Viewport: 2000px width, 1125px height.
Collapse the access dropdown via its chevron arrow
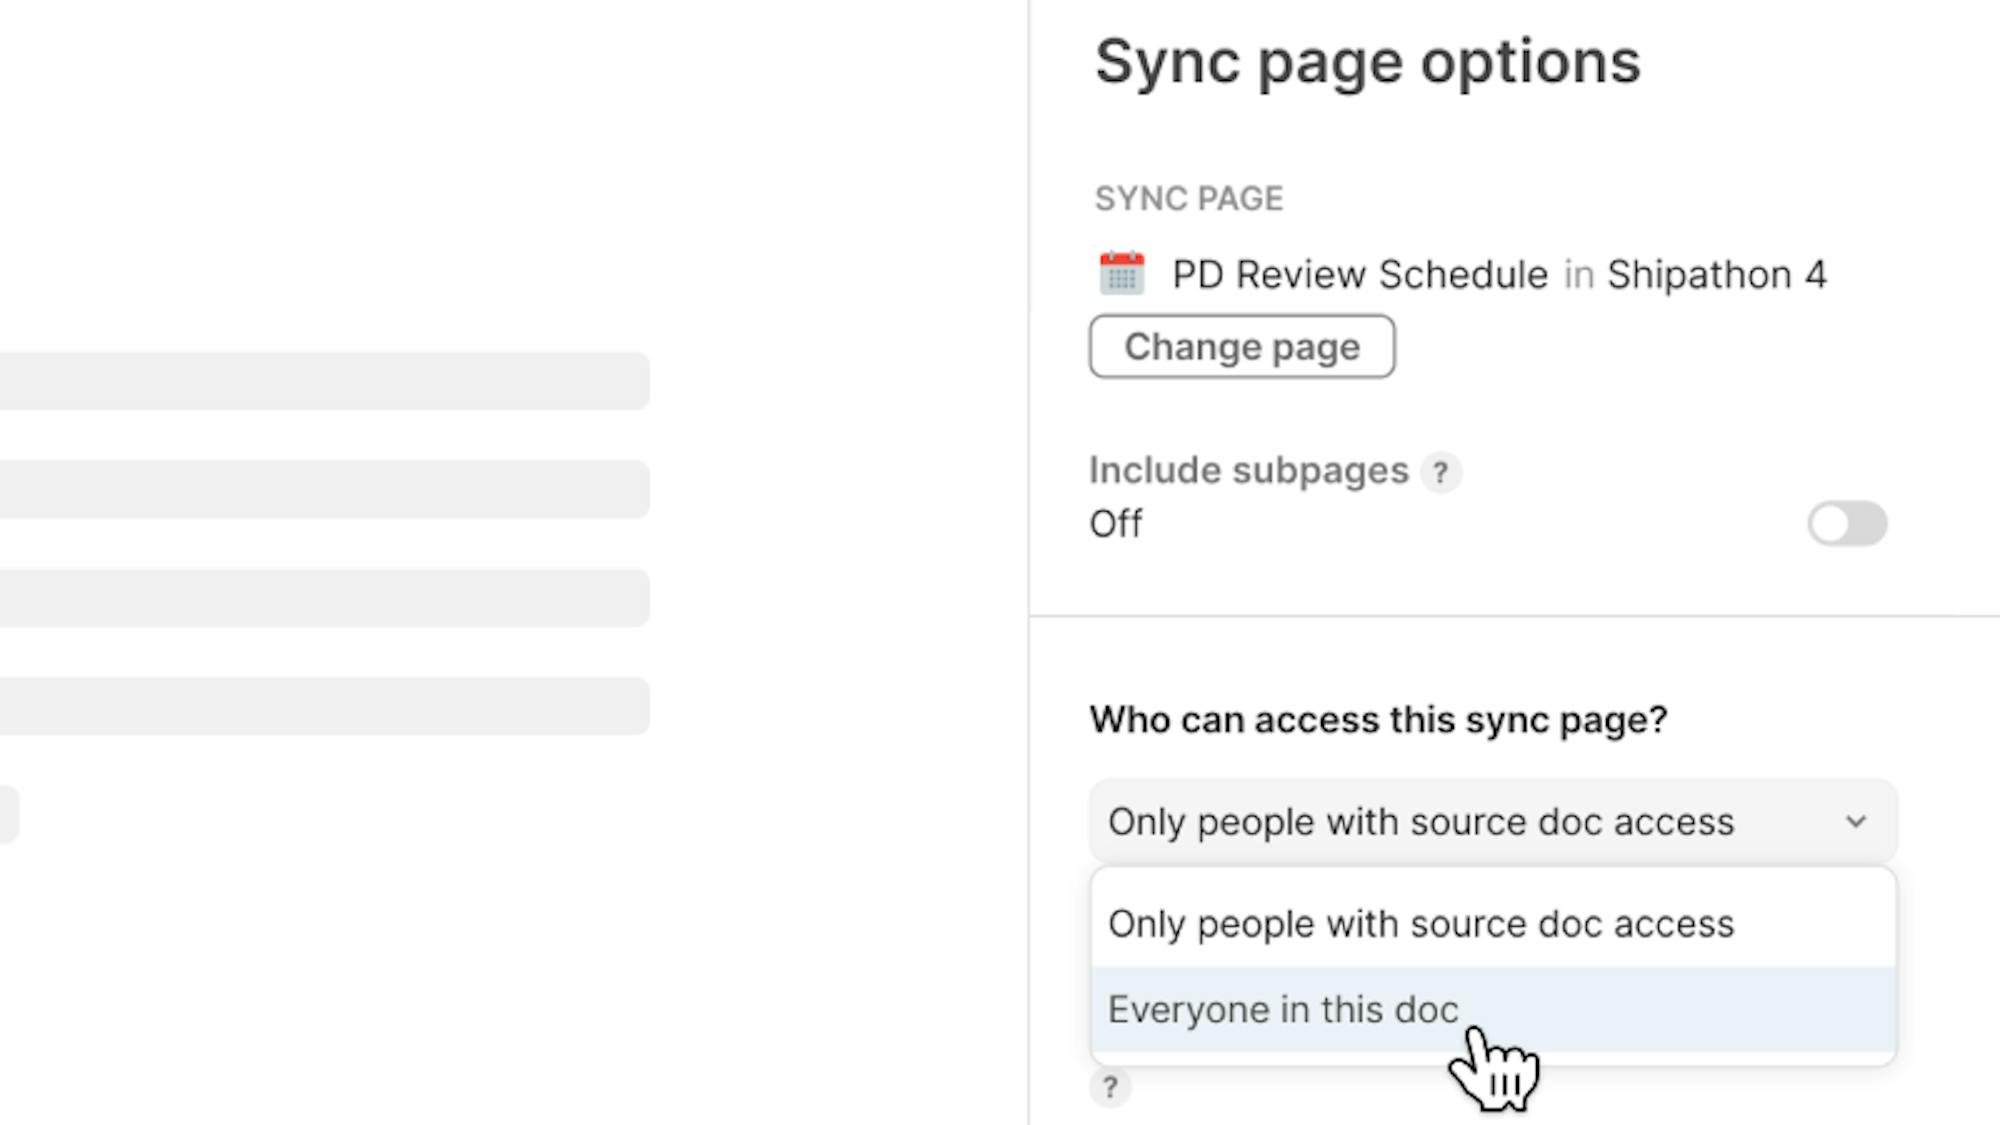[1855, 822]
